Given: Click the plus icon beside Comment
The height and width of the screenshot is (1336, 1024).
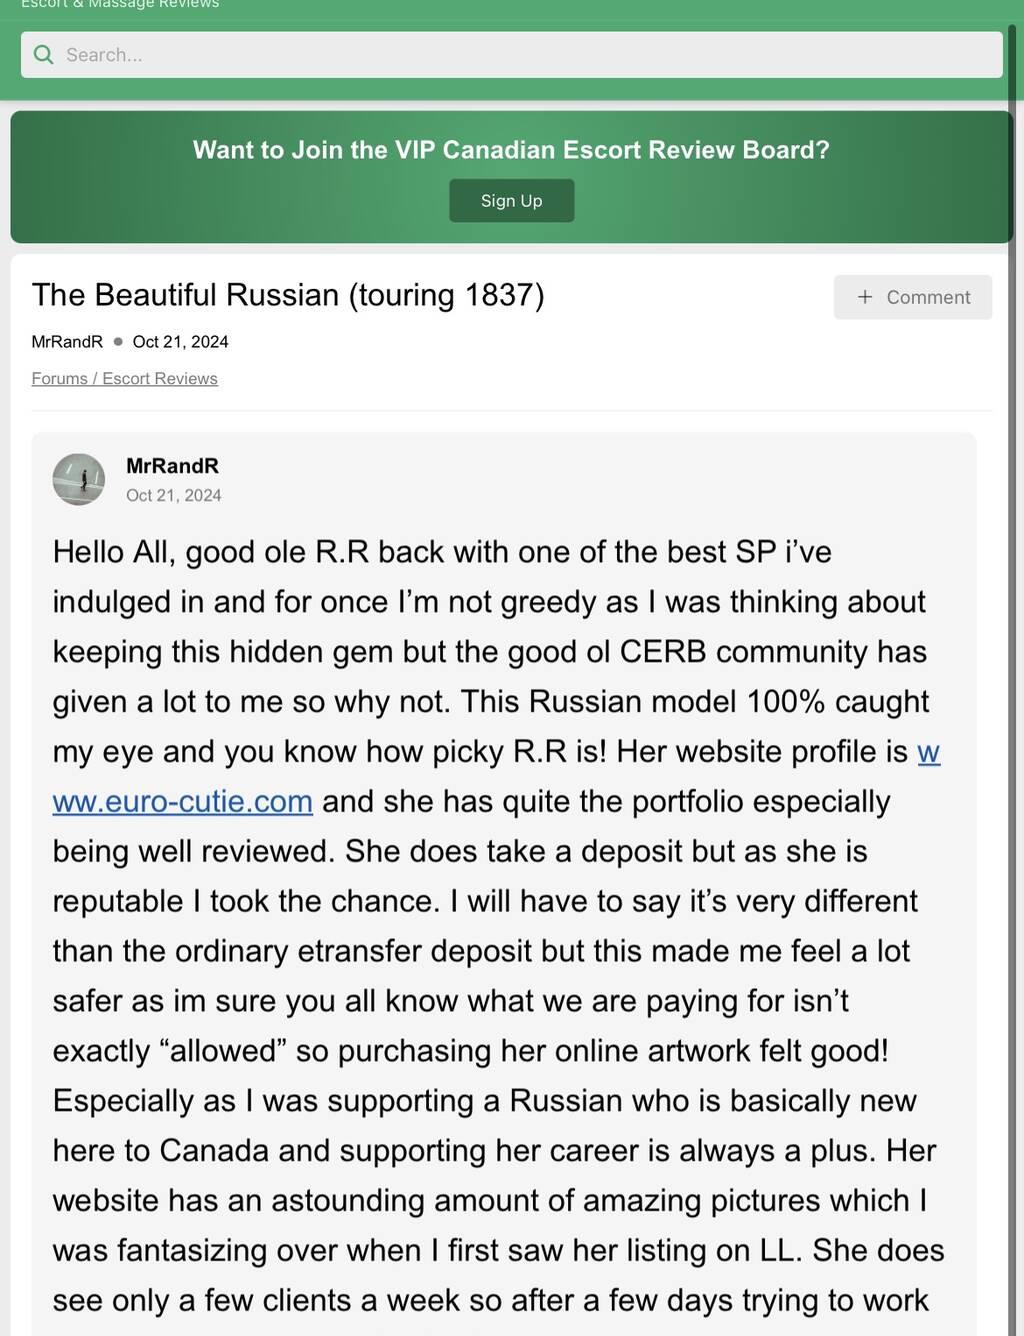Looking at the screenshot, I should pos(865,297).
